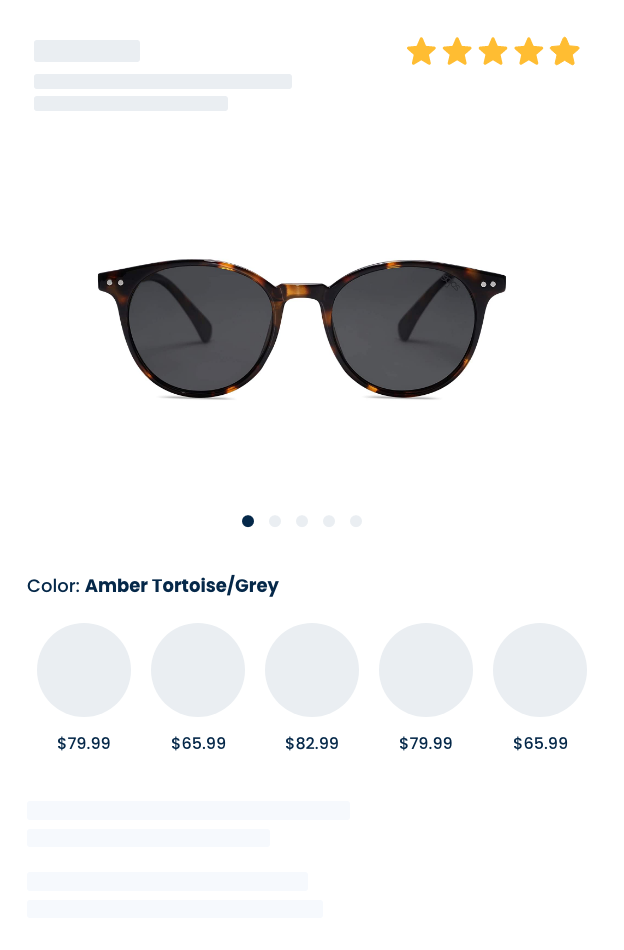
Task: Select the first color swatch priced $79.99
Action: (84, 669)
